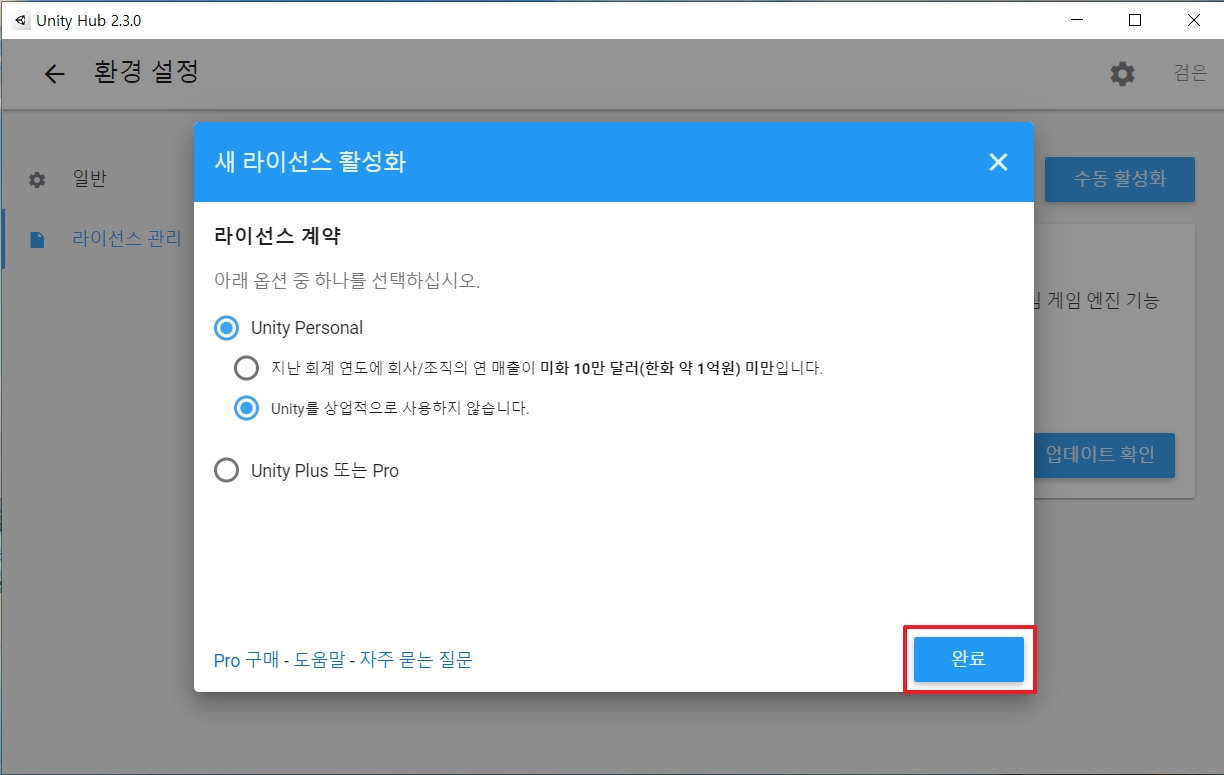This screenshot has height=775, width=1224.
Task: Select the Unity Personal radio button
Action: click(227, 328)
